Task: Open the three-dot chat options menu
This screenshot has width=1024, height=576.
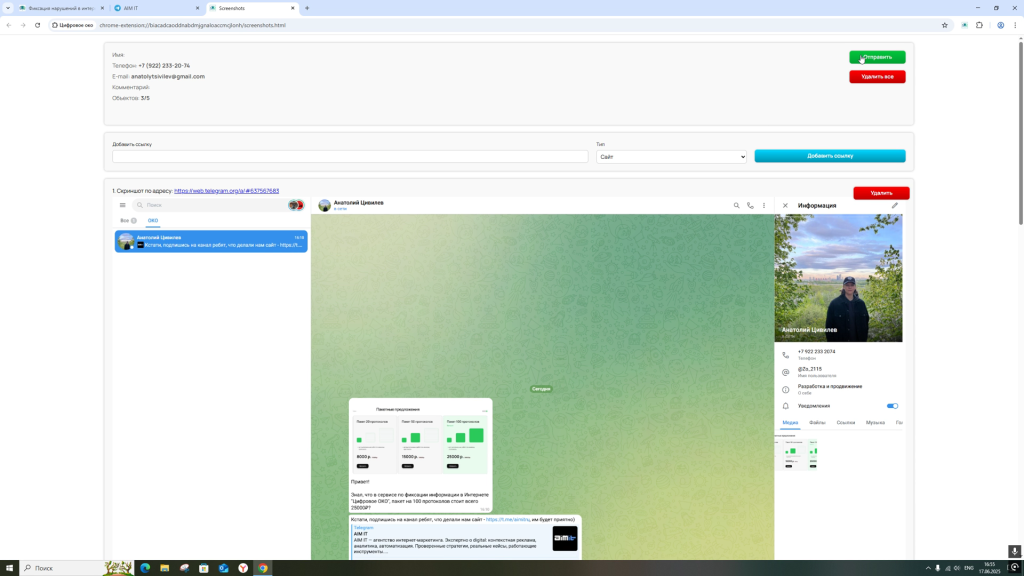Action: (764, 206)
